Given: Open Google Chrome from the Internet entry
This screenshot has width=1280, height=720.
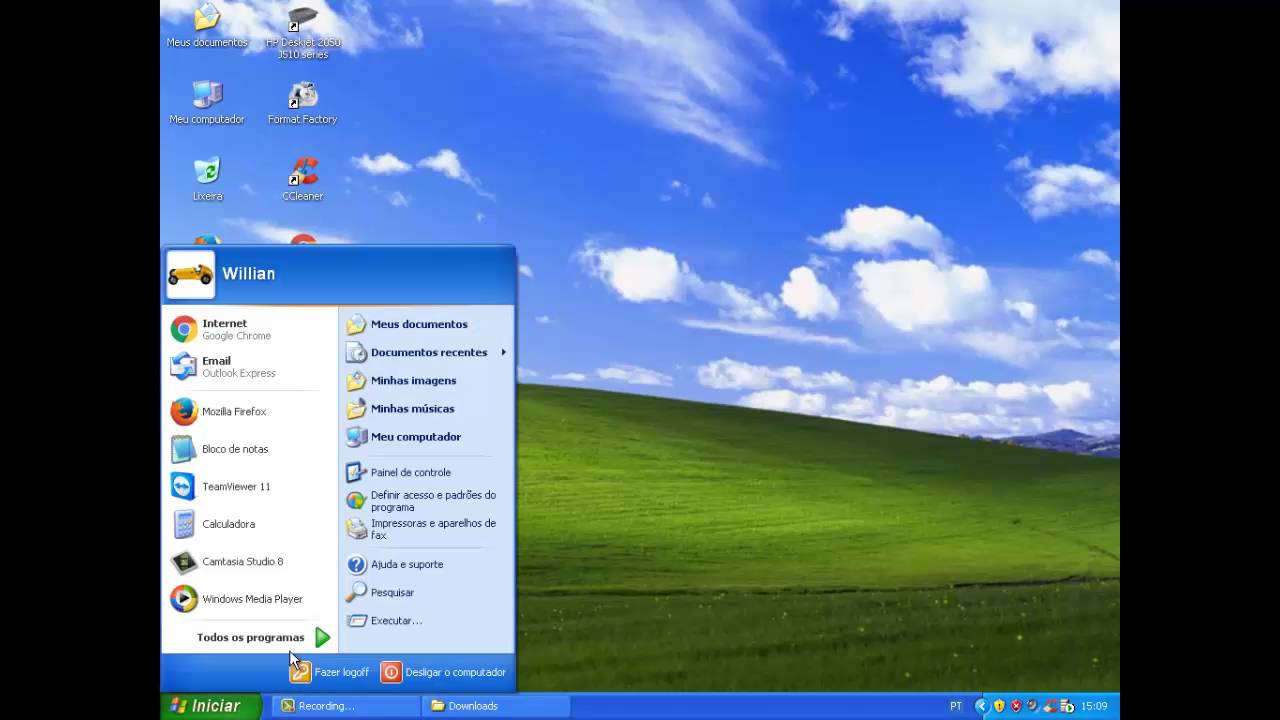Looking at the screenshot, I should pyautogui.click(x=250, y=329).
